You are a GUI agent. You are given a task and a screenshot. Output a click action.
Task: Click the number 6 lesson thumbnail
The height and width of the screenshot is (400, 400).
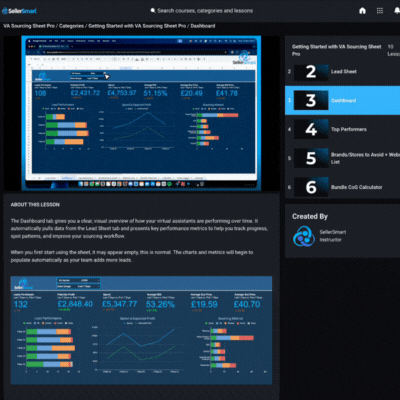pos(311,187)
